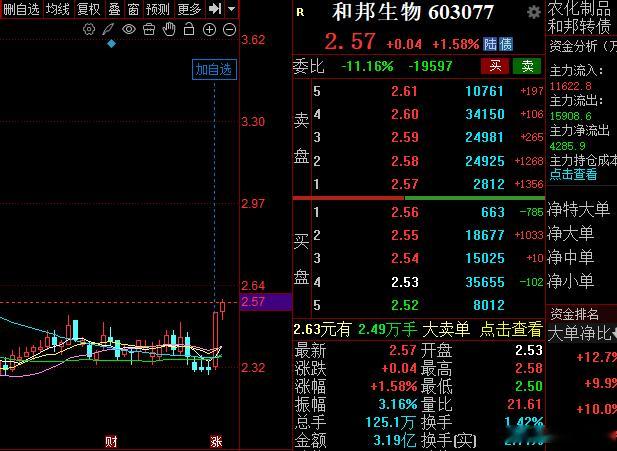This screenshot has width=617, height=451.
Task: Open the toolbar dropdown triangle arrow
Action: point(232,9)
